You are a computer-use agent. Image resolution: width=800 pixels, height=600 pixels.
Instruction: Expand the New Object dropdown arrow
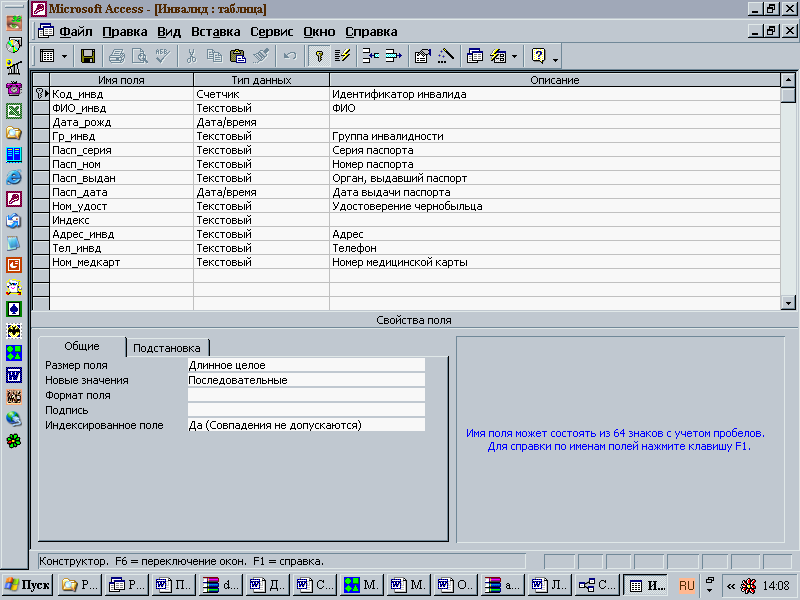tap(515, 56)
